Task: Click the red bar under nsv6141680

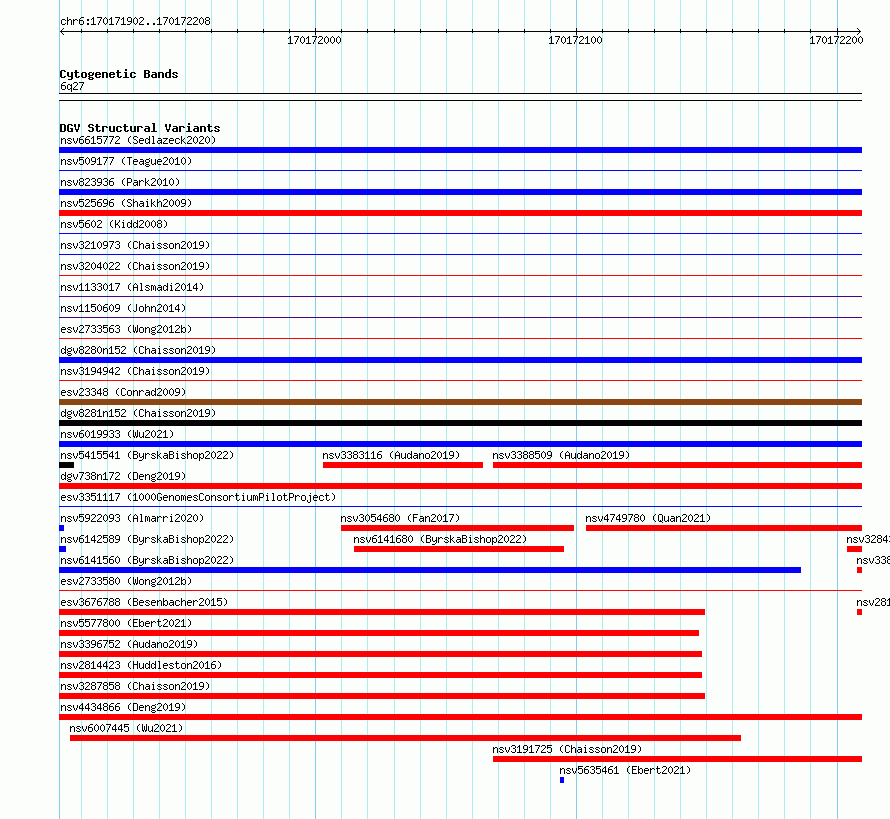Action: click(x=459, y=549)
